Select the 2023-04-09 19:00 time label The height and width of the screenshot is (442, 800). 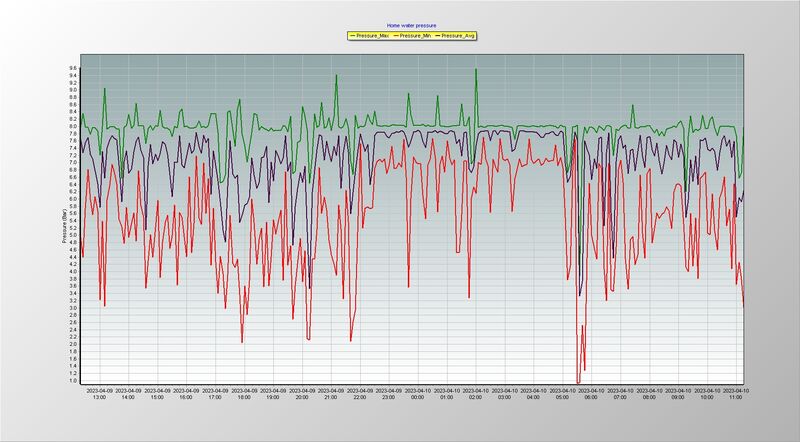pyautogui.click(x=273, y=394)
